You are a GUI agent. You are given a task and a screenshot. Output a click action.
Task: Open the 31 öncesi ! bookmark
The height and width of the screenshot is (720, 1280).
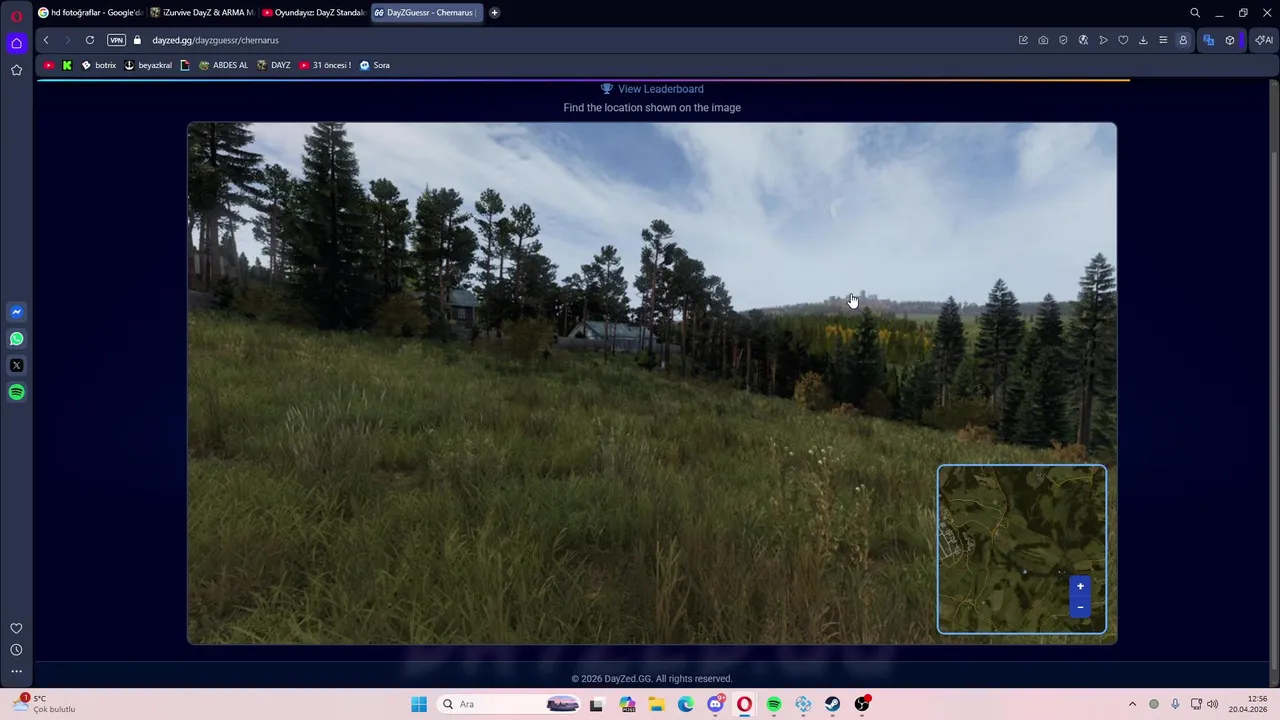[325, 65]
